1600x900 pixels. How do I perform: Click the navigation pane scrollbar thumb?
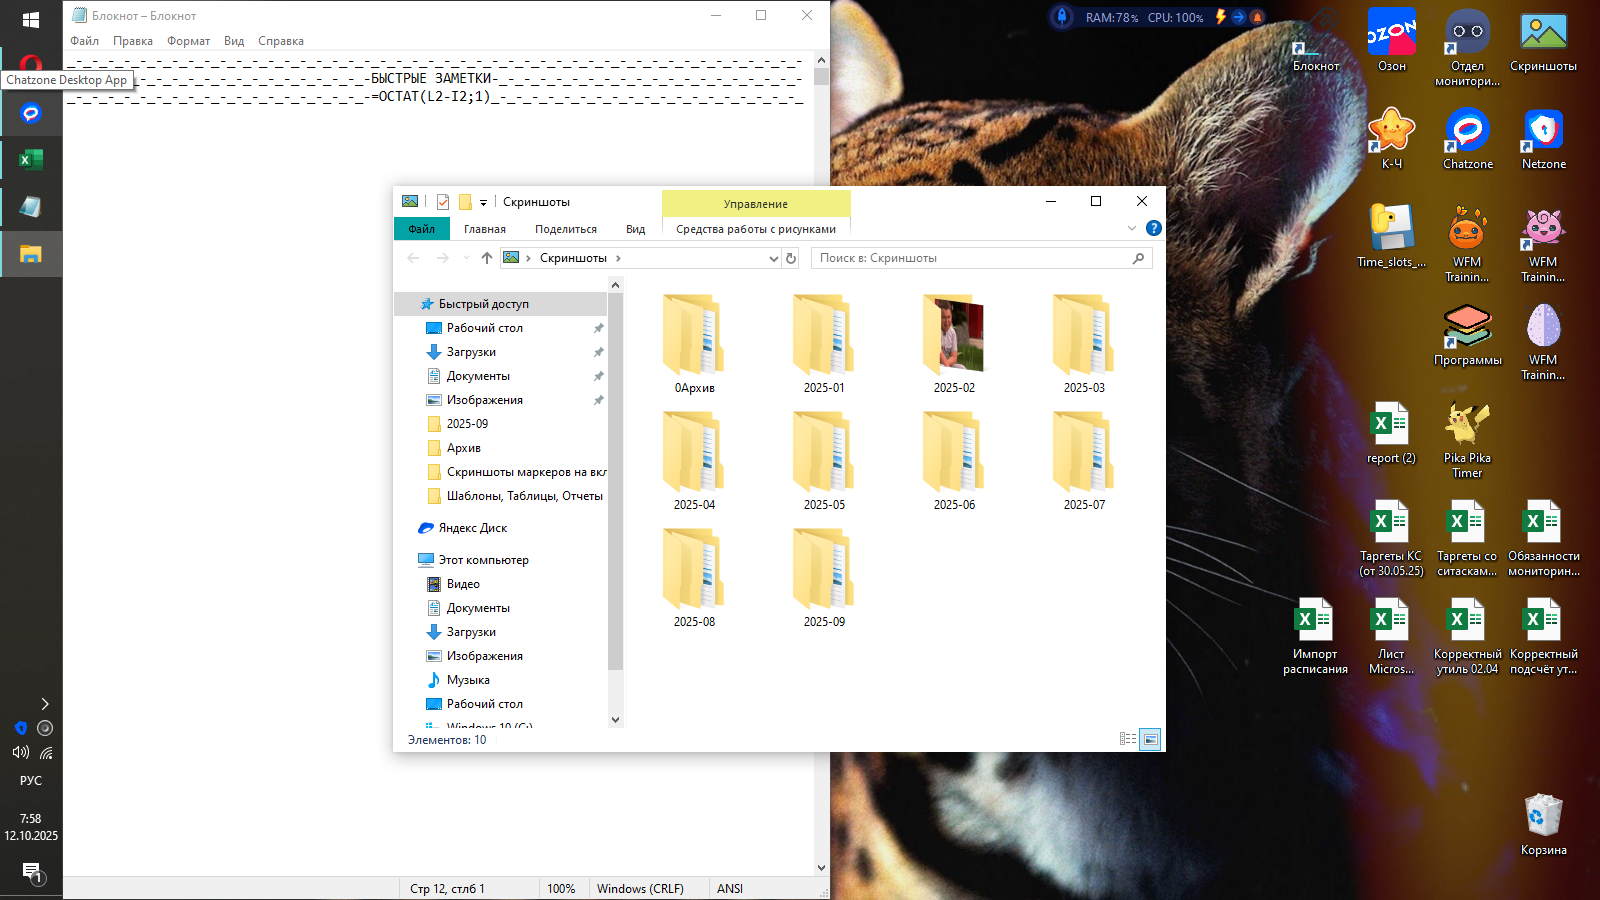[x=615, y=482]
